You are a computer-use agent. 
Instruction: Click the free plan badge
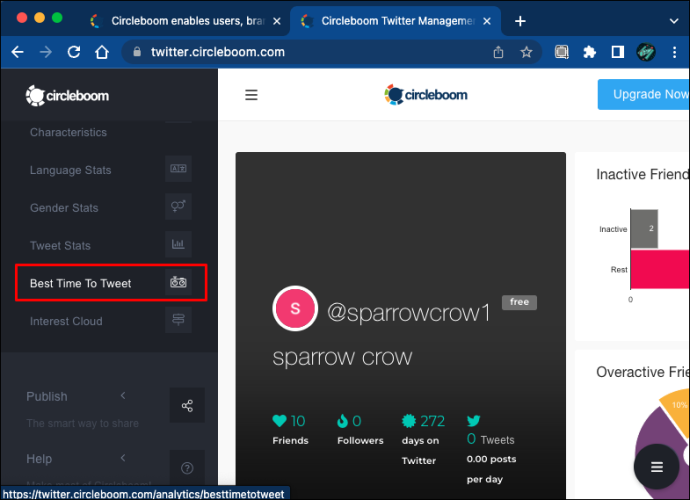pos(519,302)
